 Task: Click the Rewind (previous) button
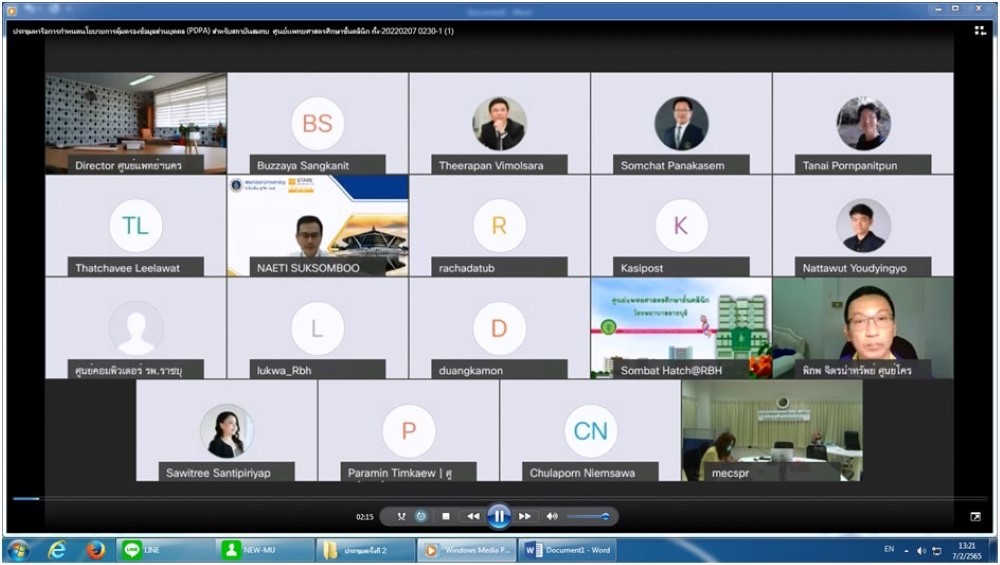pos(472,517)
